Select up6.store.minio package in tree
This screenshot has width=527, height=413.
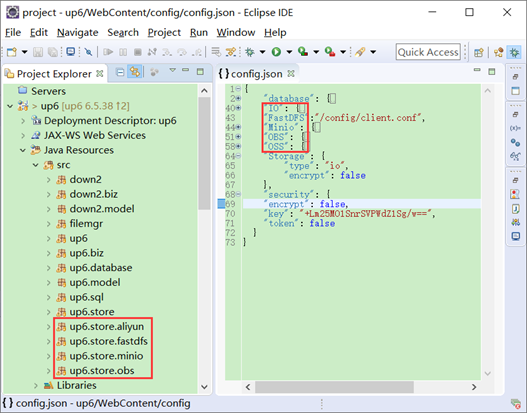[106, 356]
